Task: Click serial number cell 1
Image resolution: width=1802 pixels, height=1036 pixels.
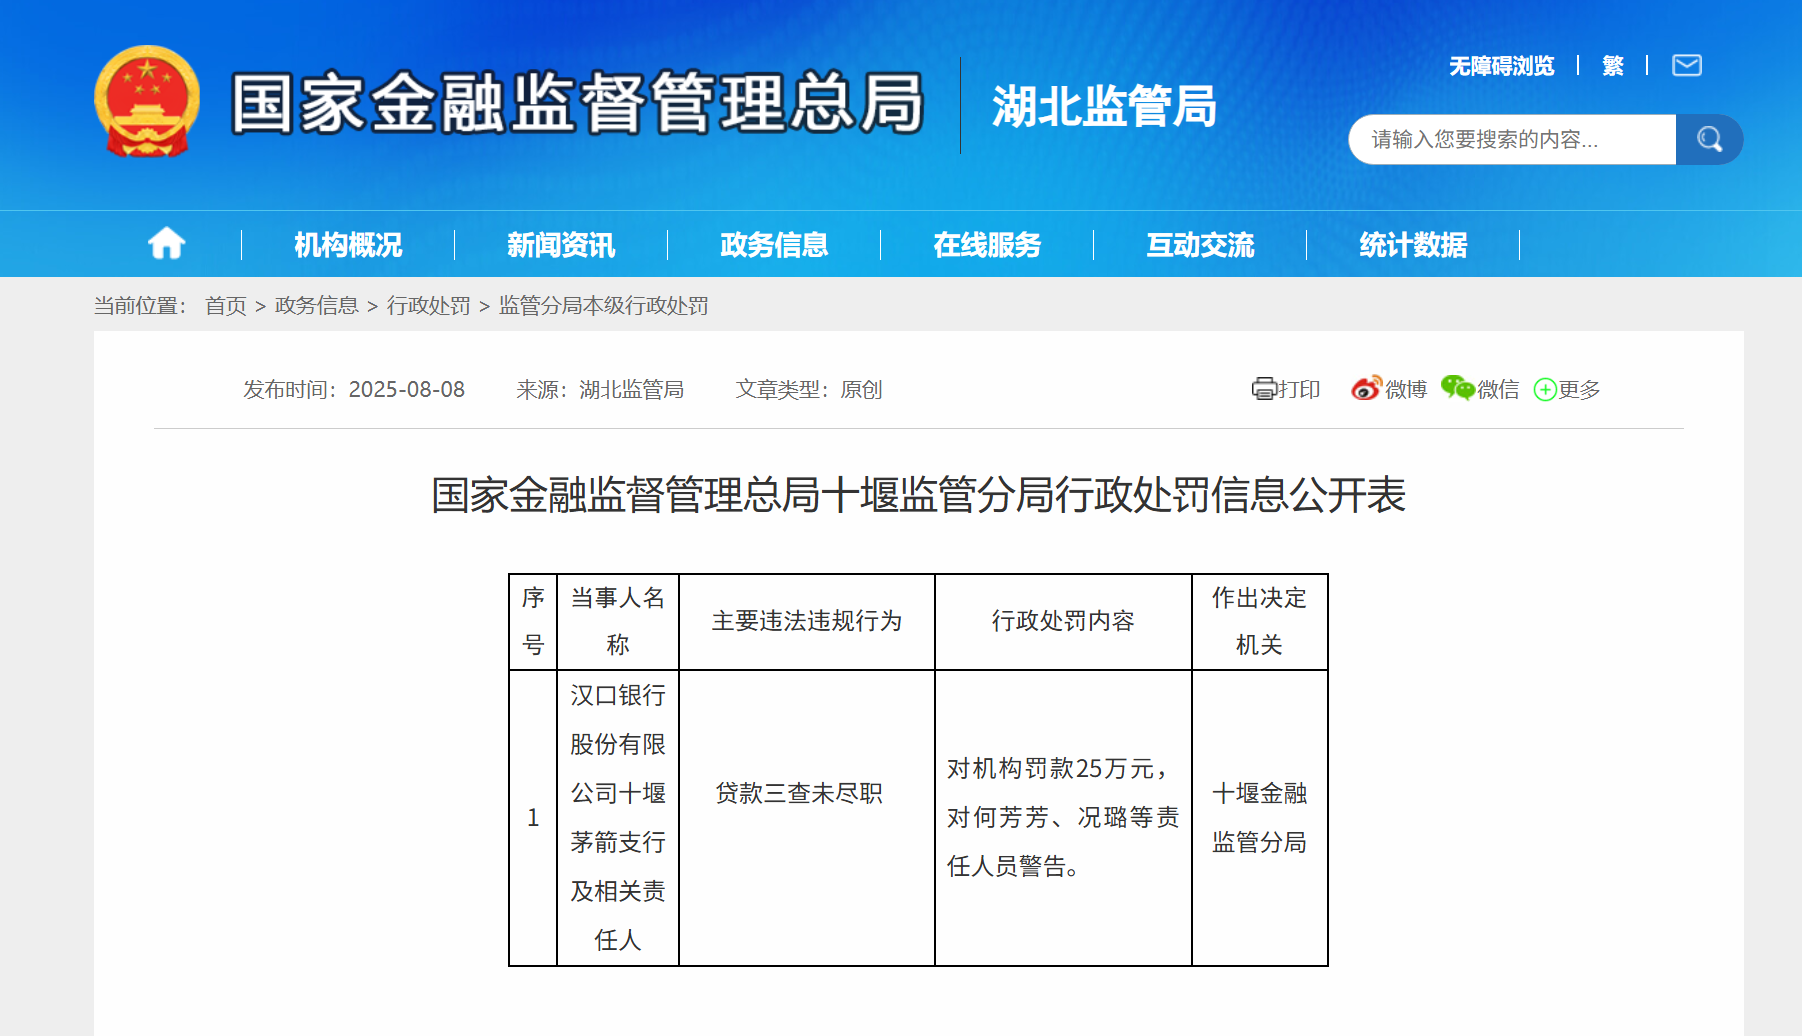Action: [x=533, y=817]
